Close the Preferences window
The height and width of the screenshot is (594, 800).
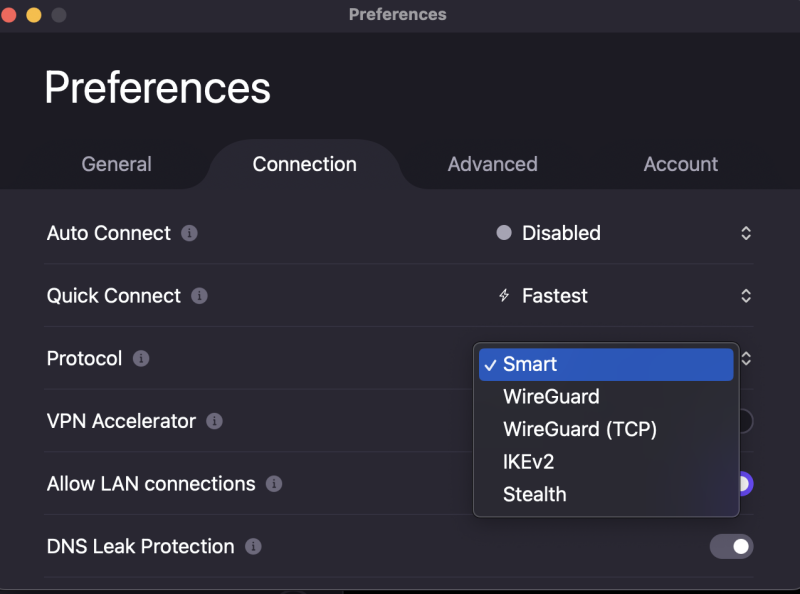9,15
